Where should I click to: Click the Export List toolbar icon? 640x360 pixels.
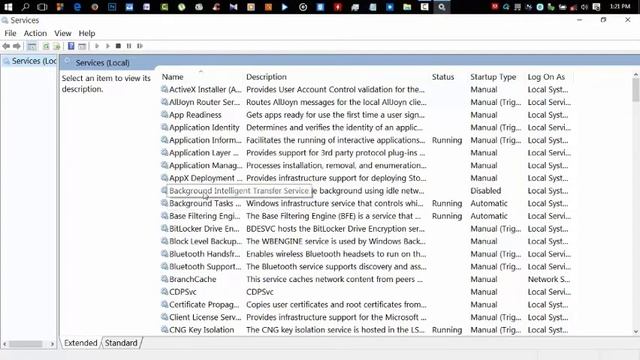pos(56,46)
